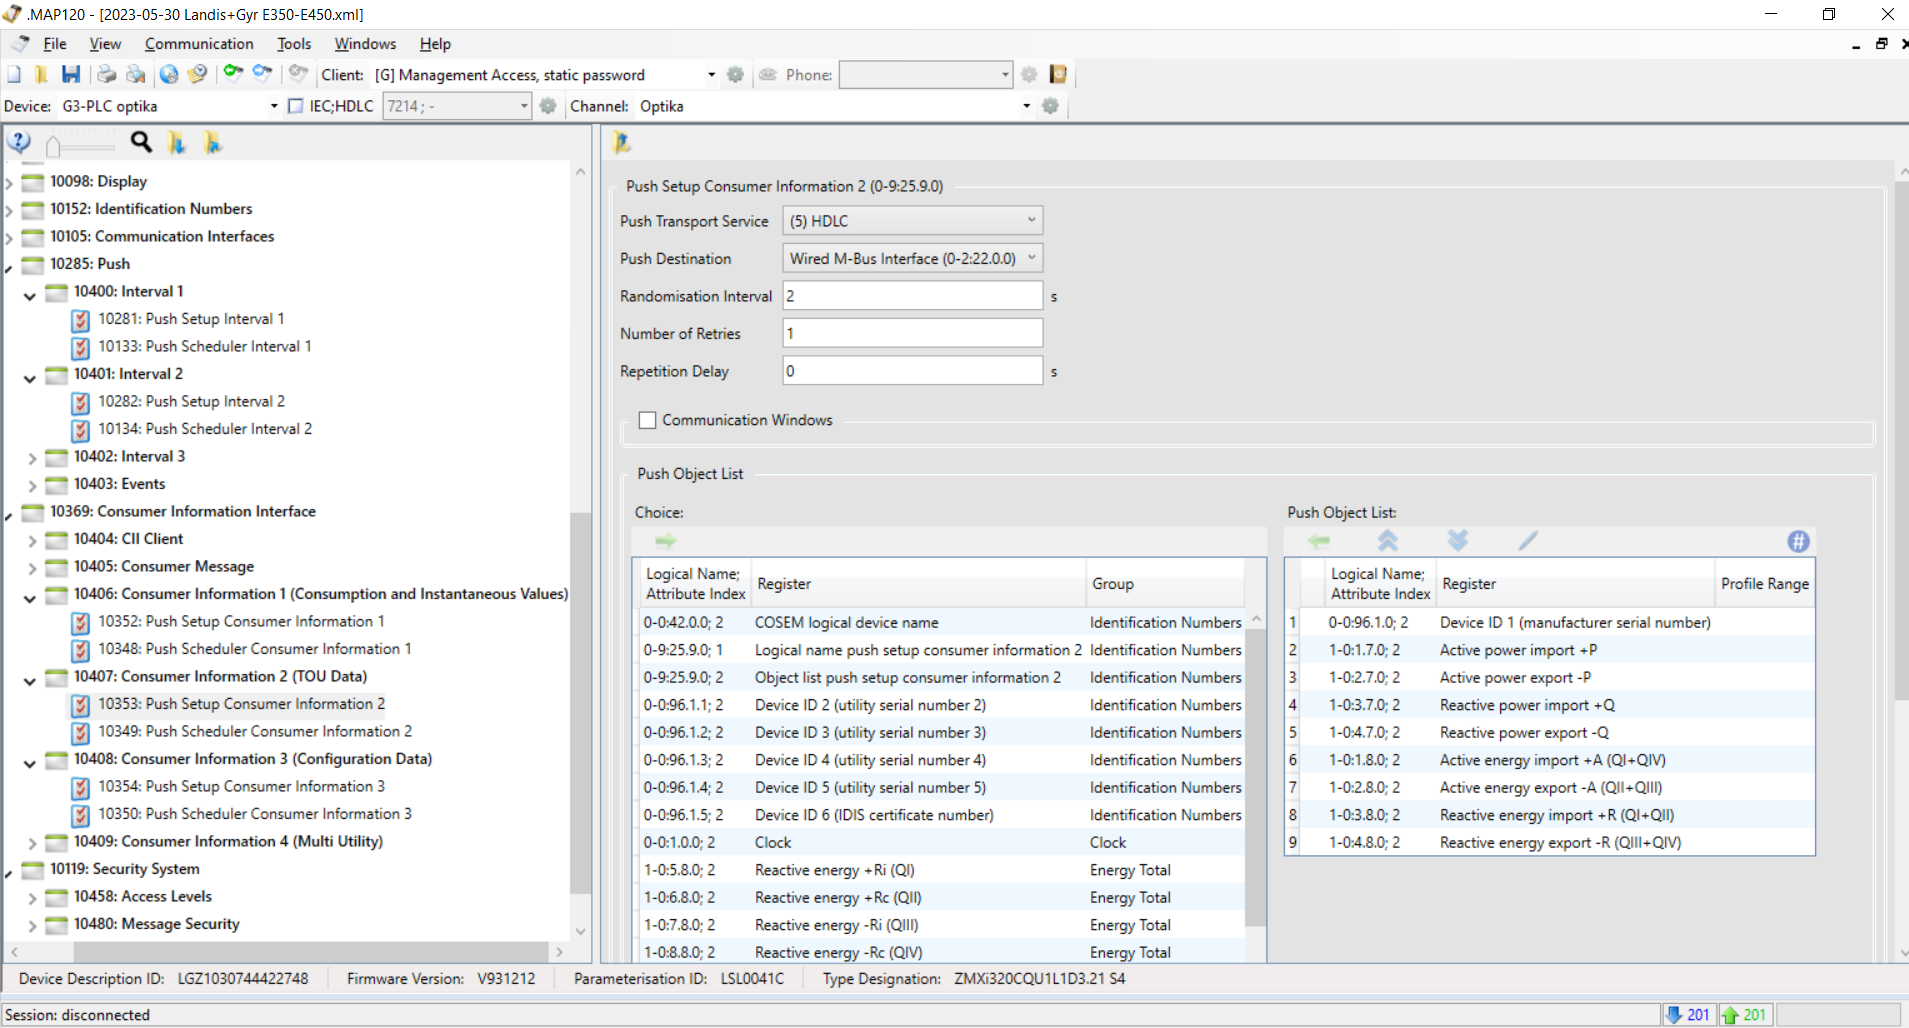This screenshot has width=1909, height=1028.
Task: Open the Tools menu
Action: click(294, 44)
